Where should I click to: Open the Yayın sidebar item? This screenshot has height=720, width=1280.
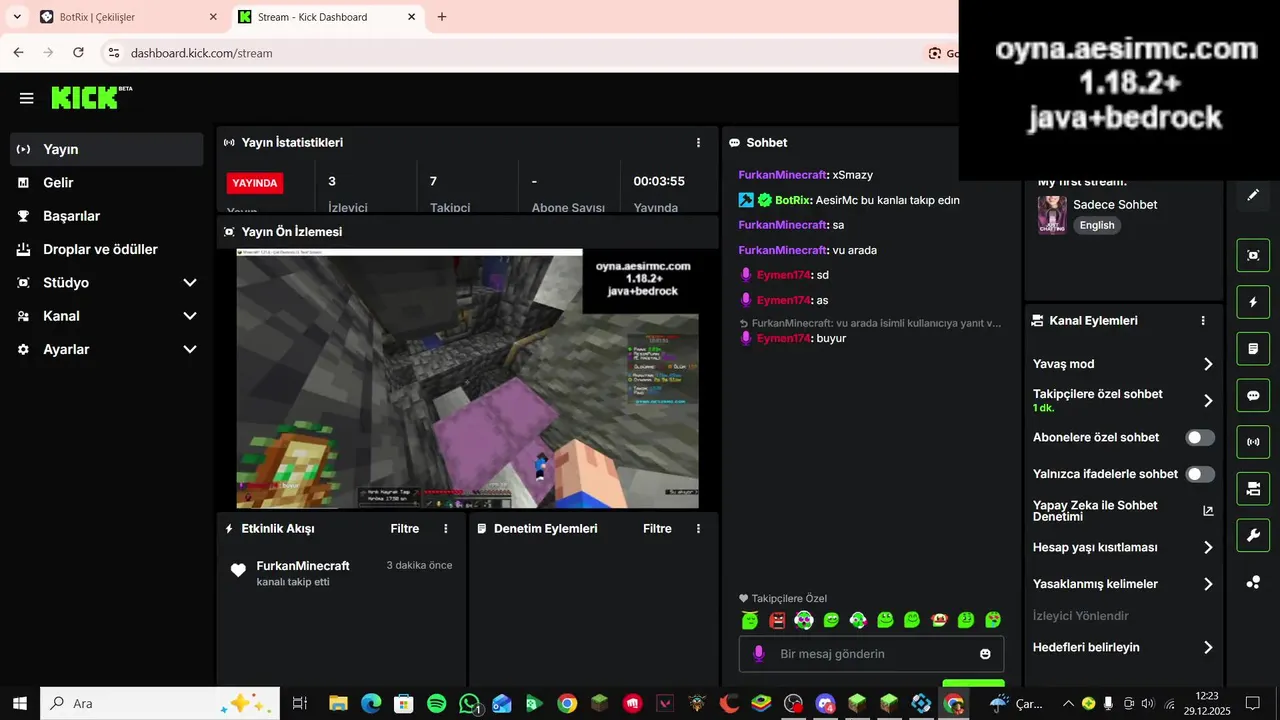107,149
